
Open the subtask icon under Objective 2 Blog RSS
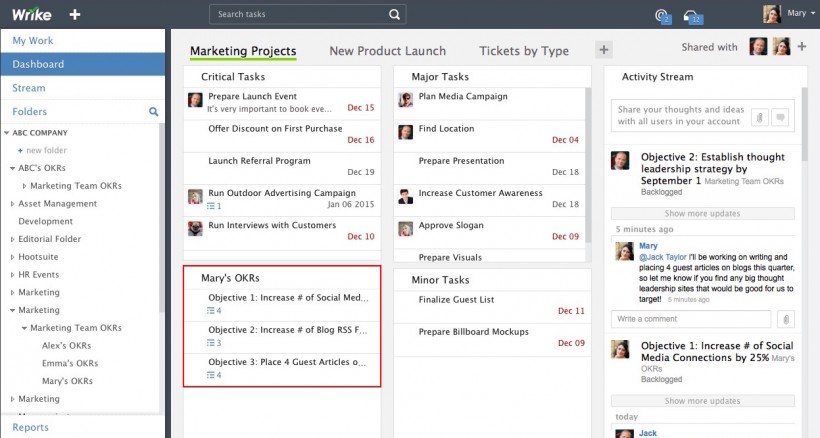214,343
